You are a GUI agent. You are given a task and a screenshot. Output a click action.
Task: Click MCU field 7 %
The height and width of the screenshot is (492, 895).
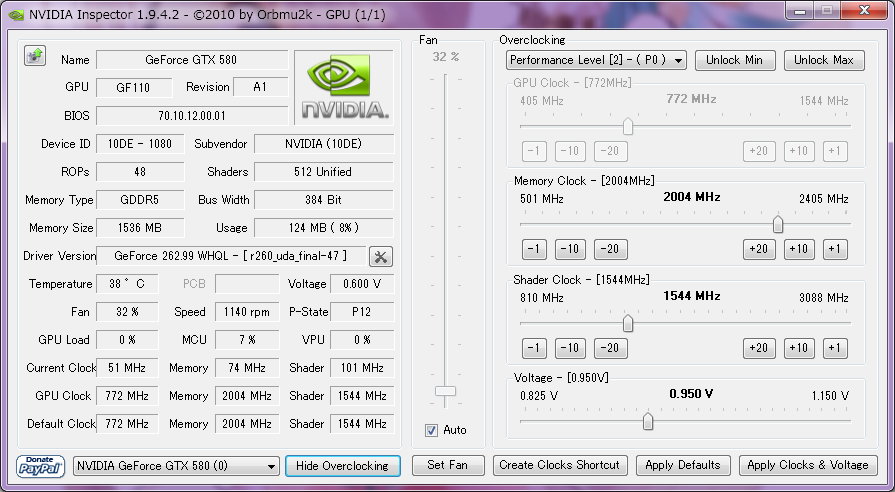point(247,340)
